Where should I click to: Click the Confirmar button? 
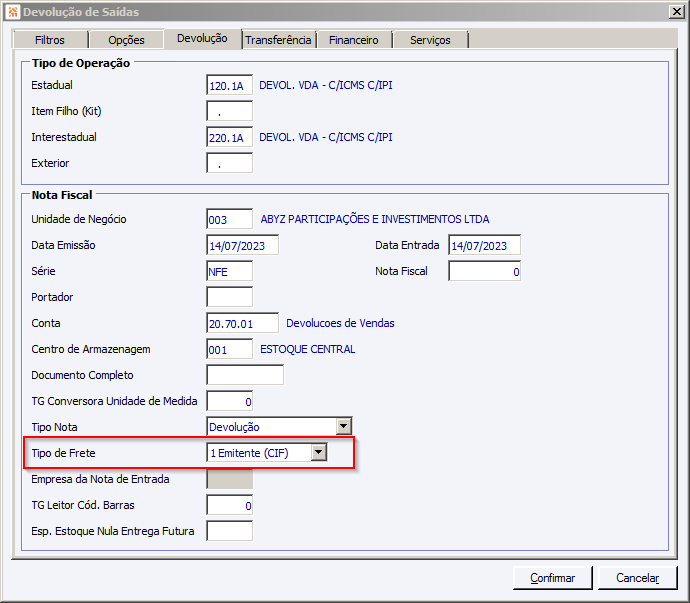(553, 577)
